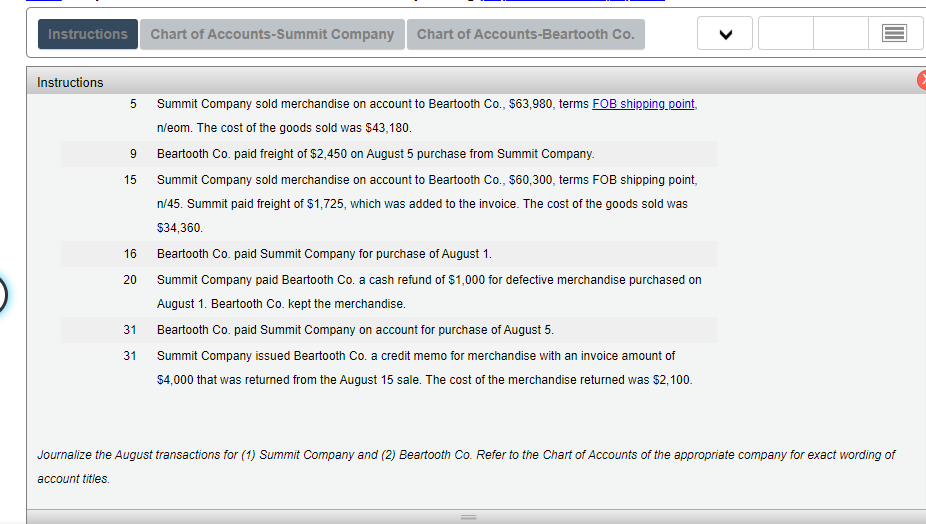Click the '$34,360.' cost amount text
The image size is (926, 524).
click(x=180, y=228)
